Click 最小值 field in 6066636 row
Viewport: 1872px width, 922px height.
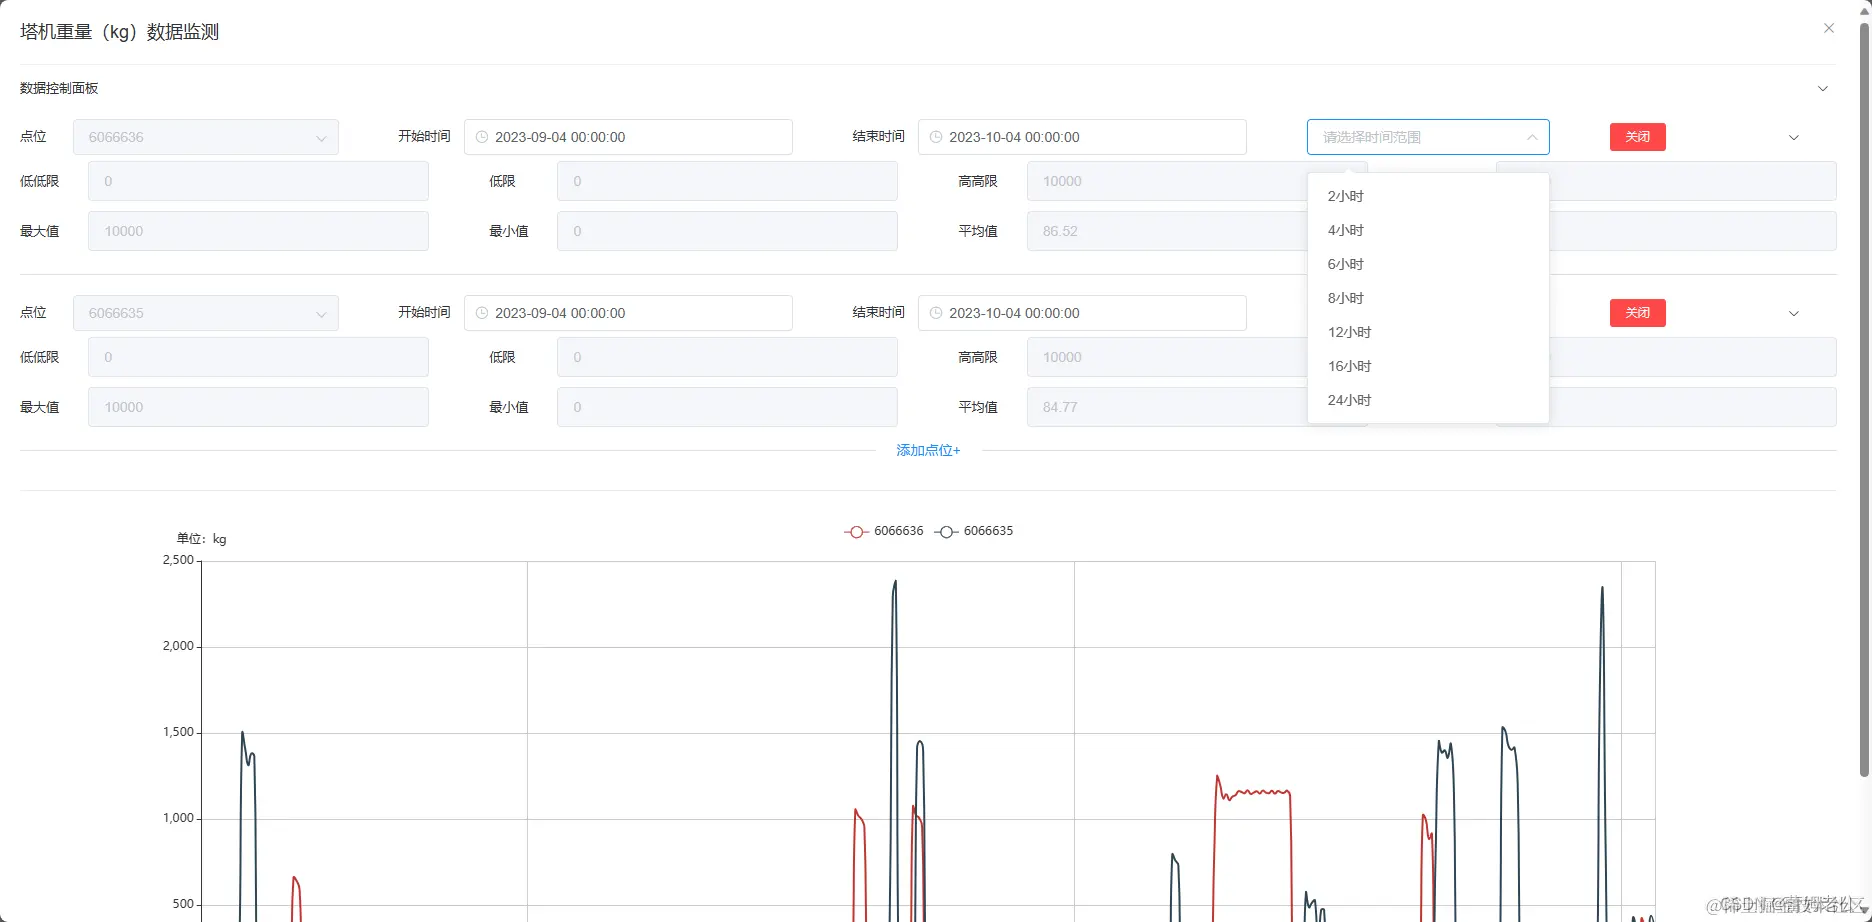(x=727, y=231)
